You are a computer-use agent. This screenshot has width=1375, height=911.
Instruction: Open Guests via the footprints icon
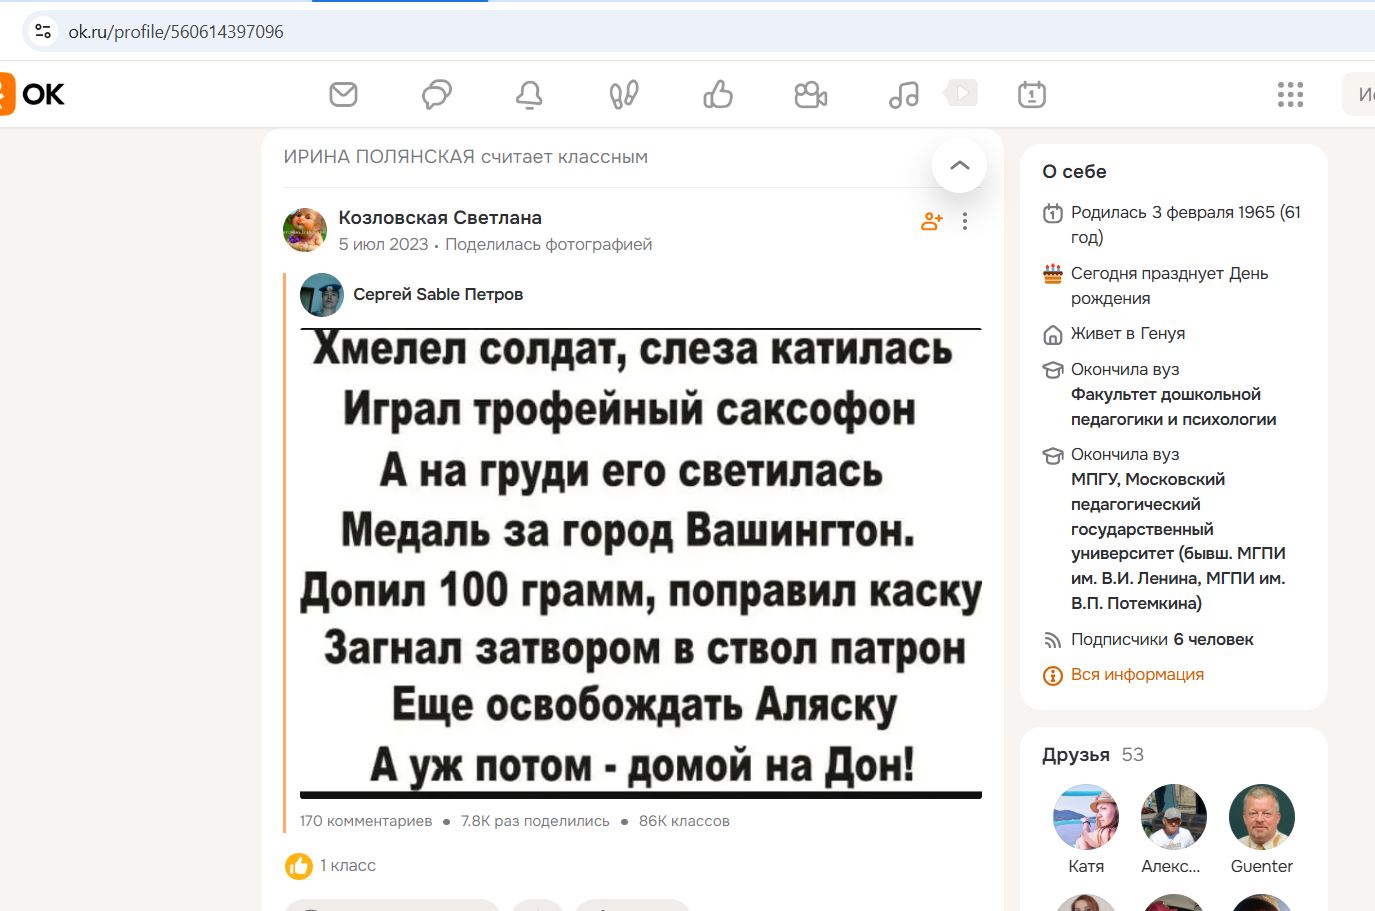pos(622,93)
